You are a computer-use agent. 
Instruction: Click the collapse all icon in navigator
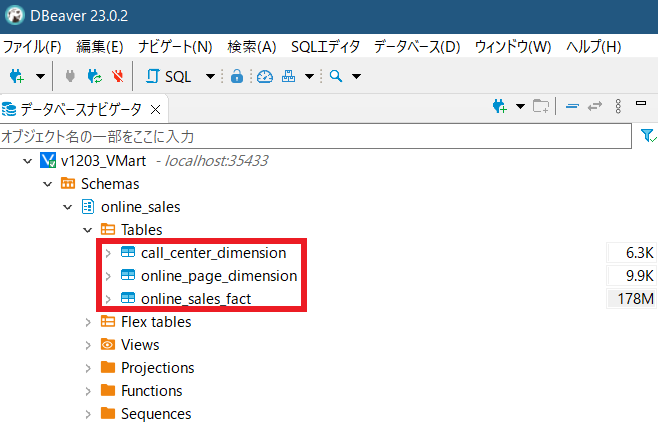[572, 107]
